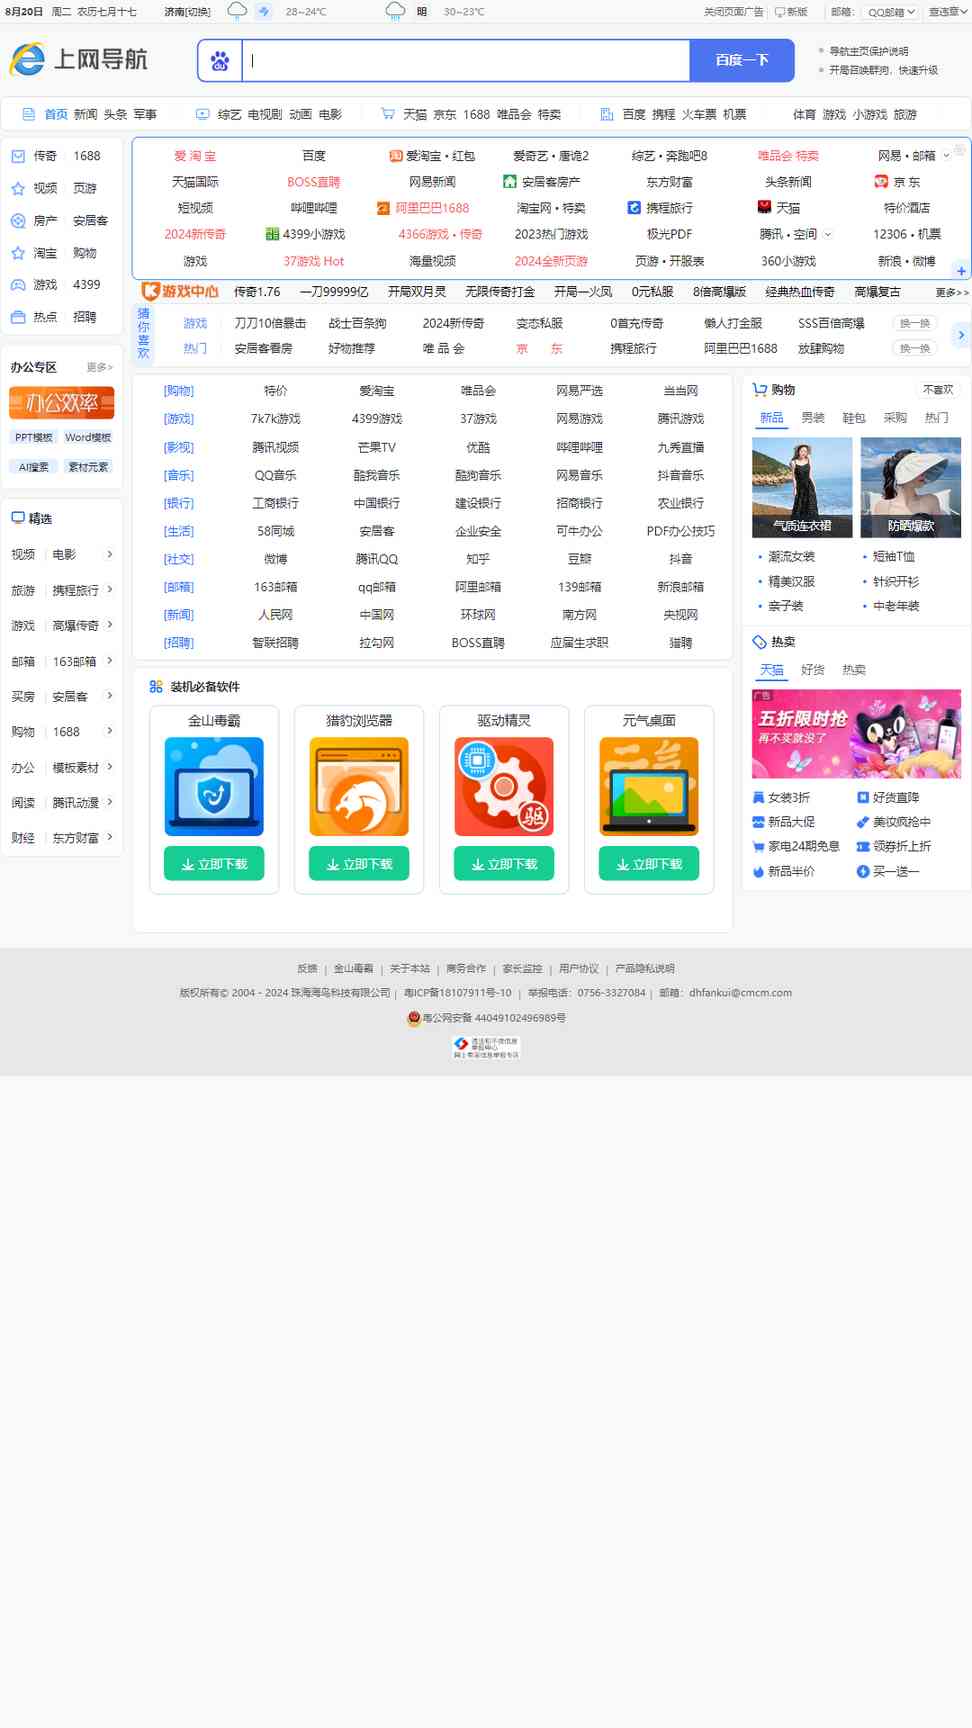Open the 查违章 dropdown
Screen dimensions: 972x1728
coord(948,12)
